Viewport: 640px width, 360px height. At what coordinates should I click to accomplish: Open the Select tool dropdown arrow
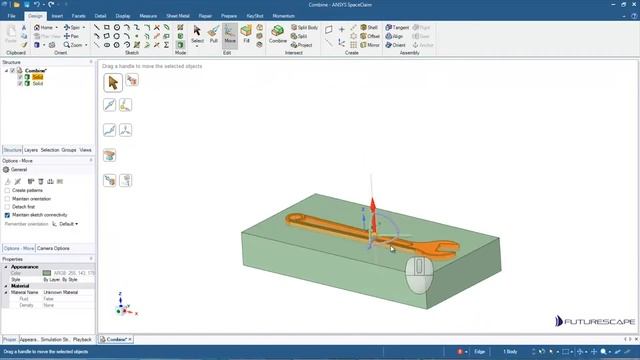pos(197,46)
